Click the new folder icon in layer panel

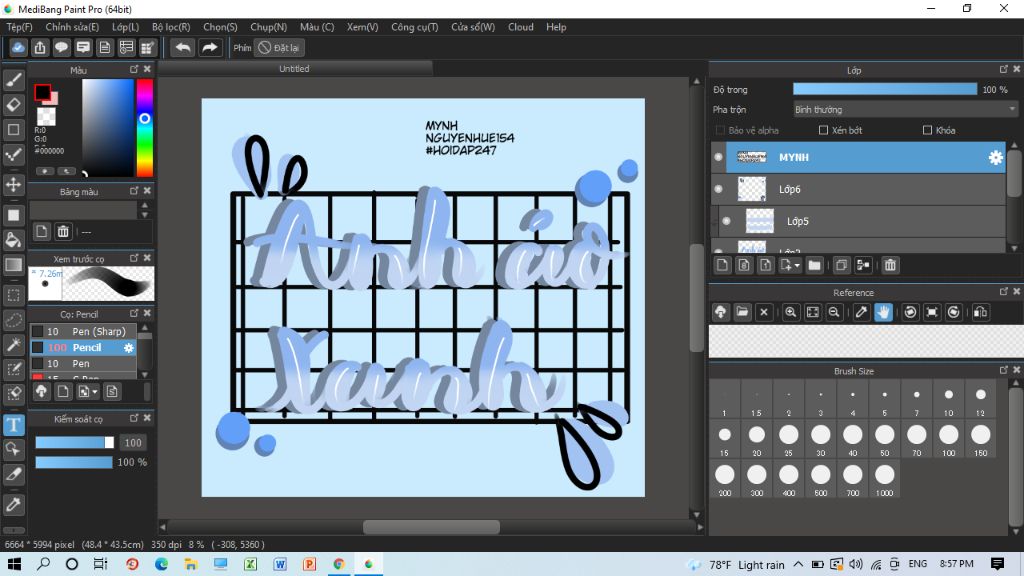814,265
